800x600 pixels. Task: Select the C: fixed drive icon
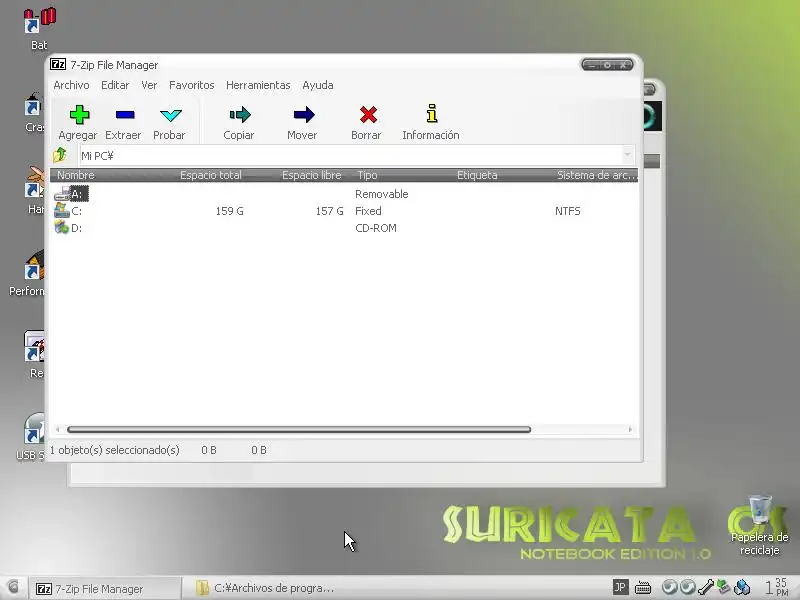(62, 210)
